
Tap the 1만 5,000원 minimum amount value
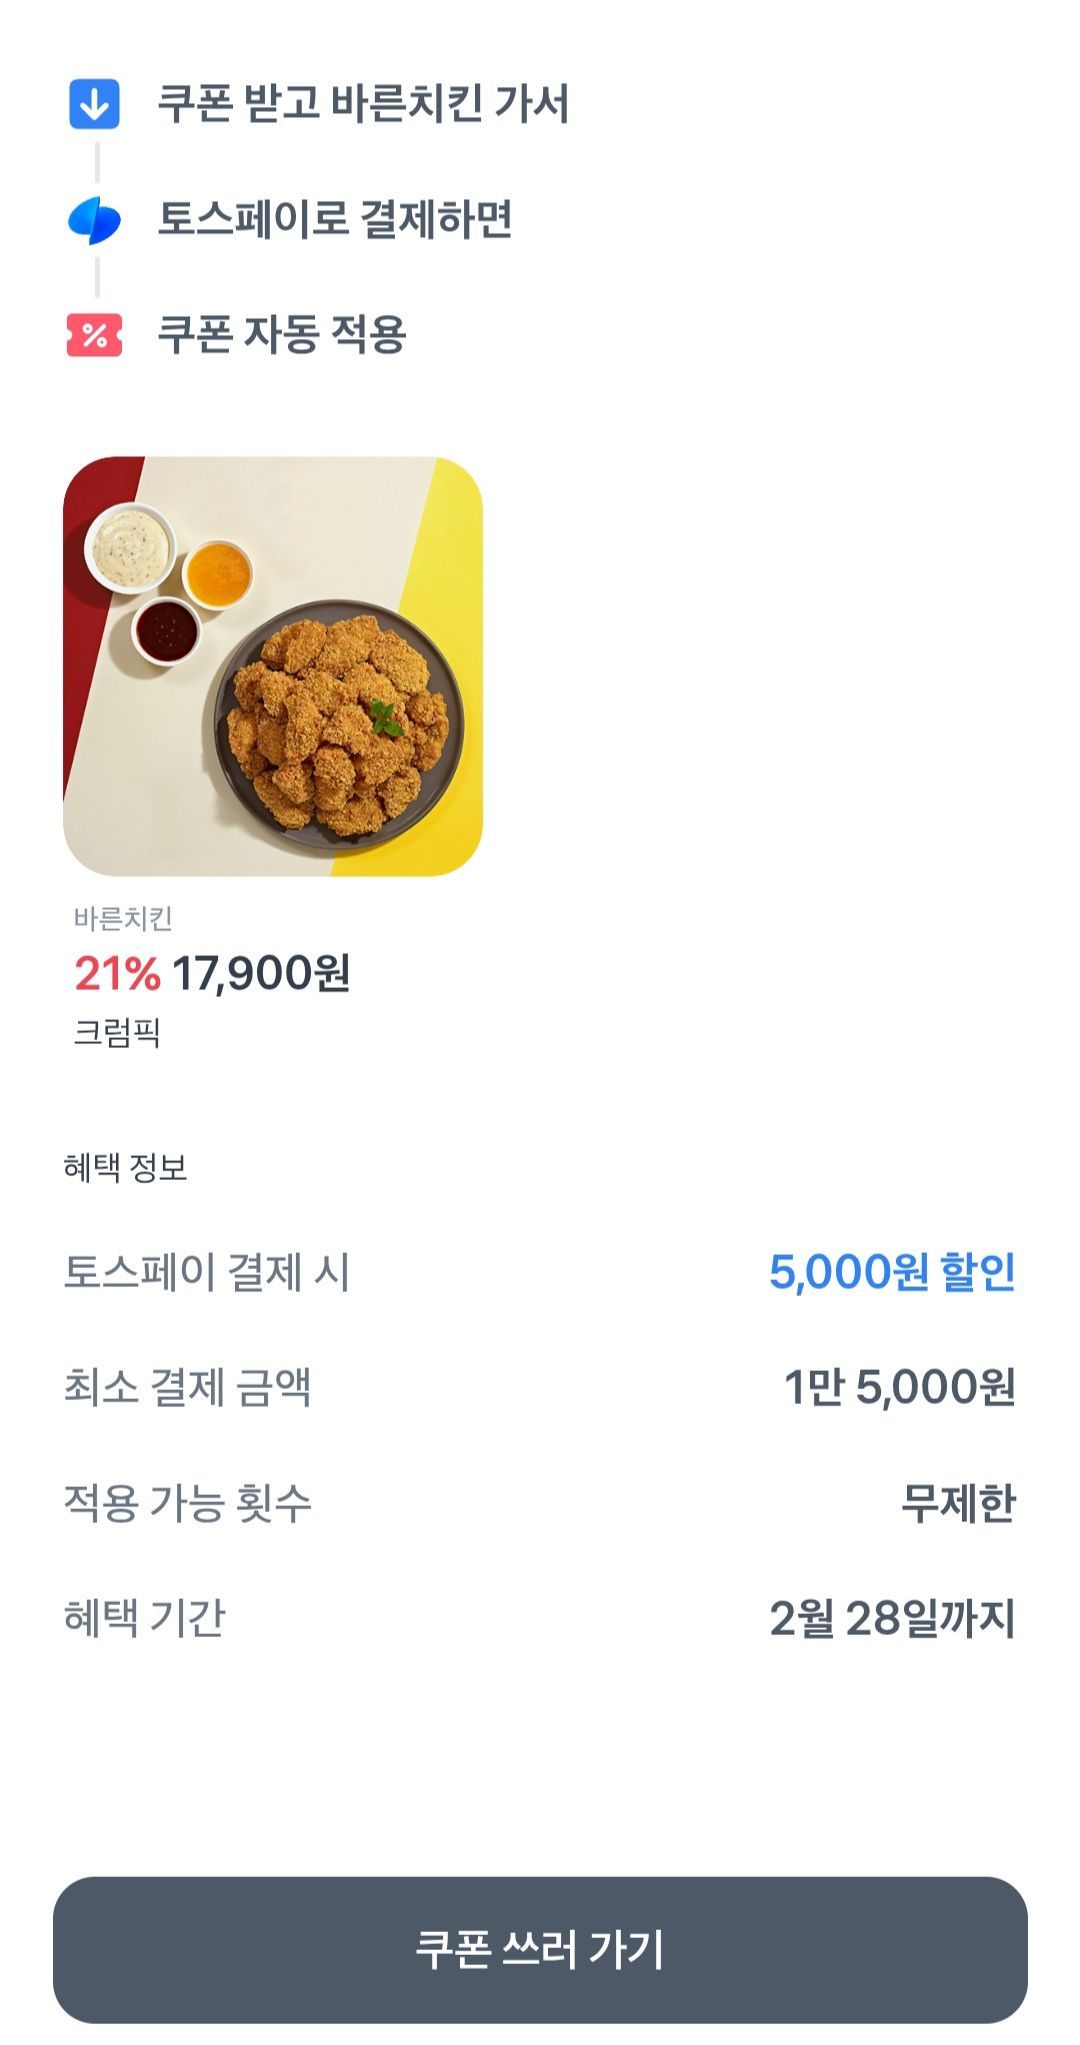pyautogui.click(x=899, y=1387)
